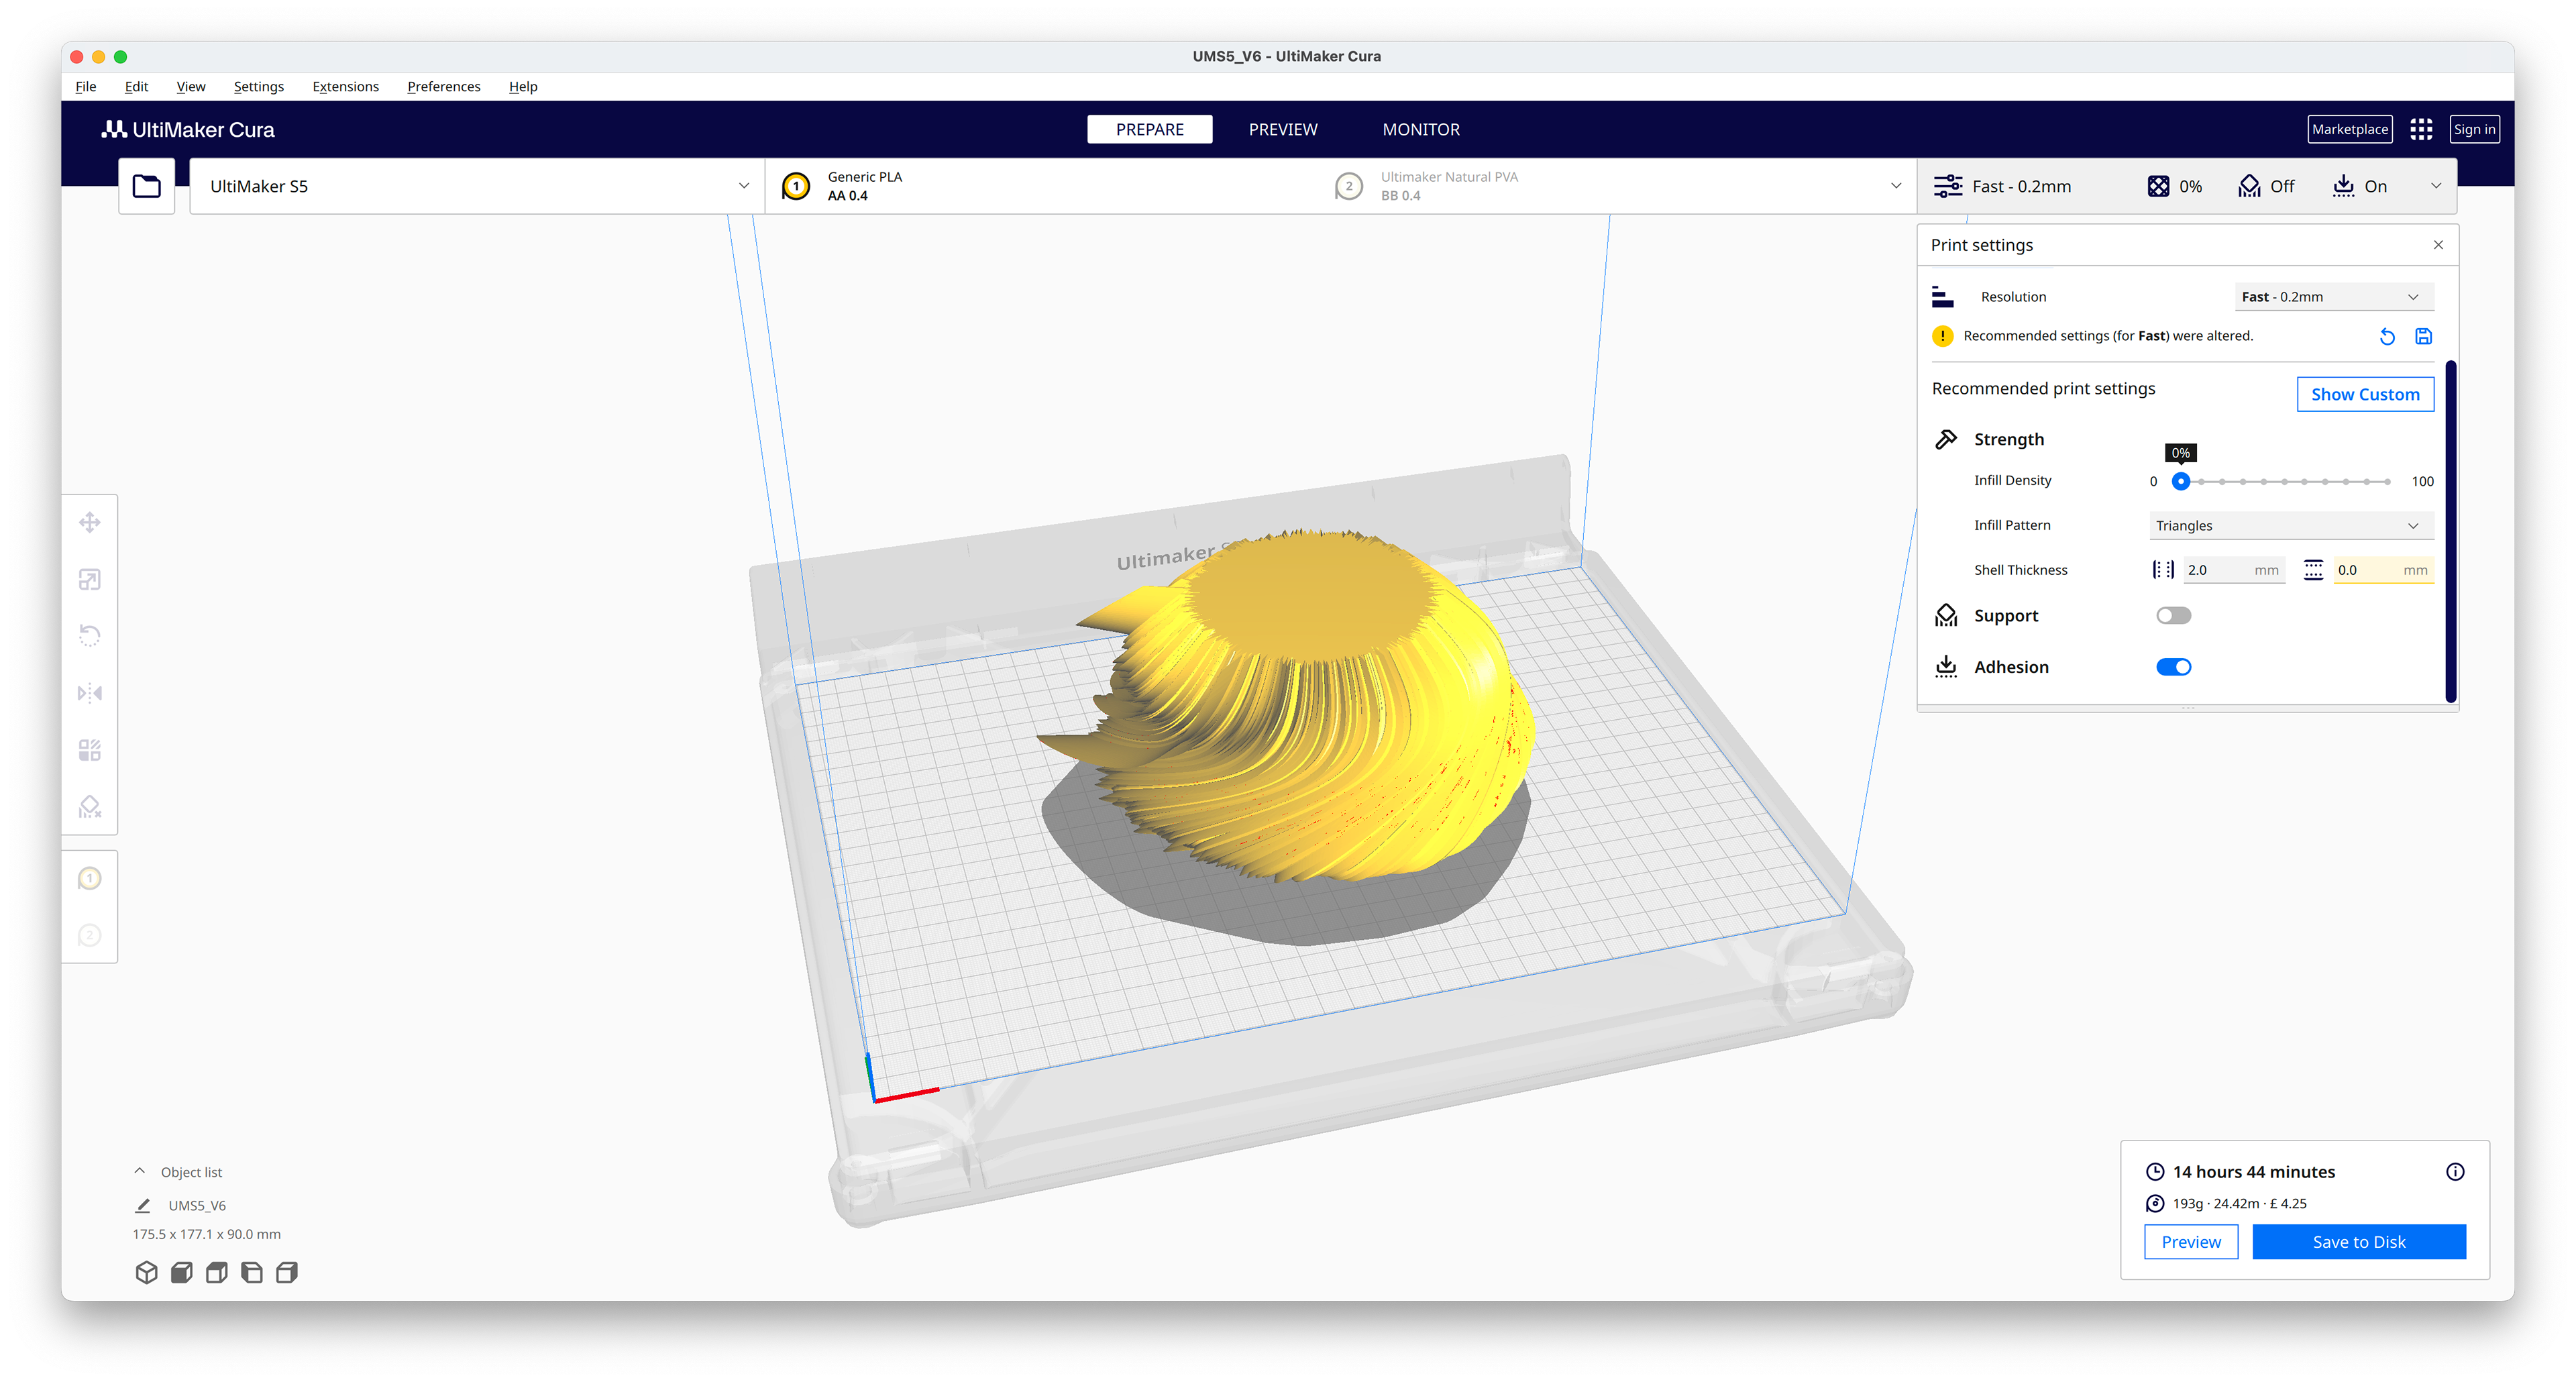Click Save to Disk
2576x1382 pixels.
point(2359,1242)
